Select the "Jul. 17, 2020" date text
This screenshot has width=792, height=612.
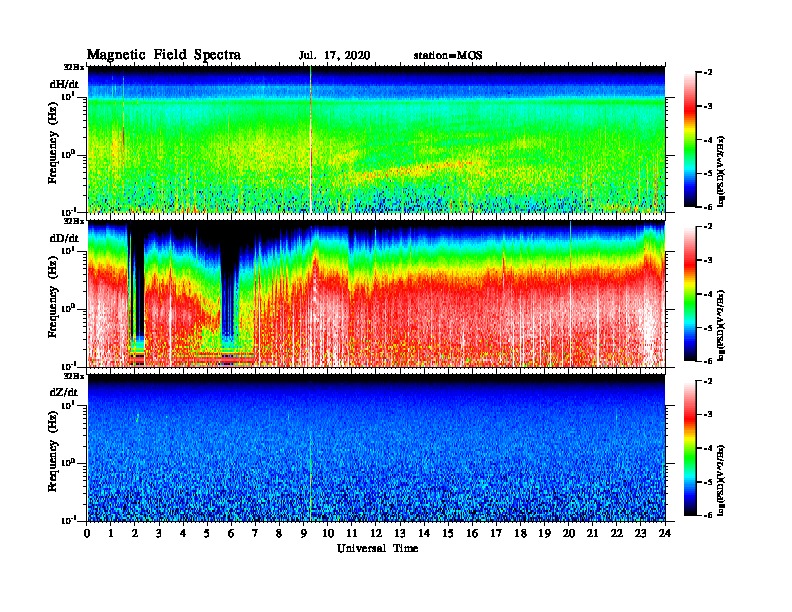point(334,56)
